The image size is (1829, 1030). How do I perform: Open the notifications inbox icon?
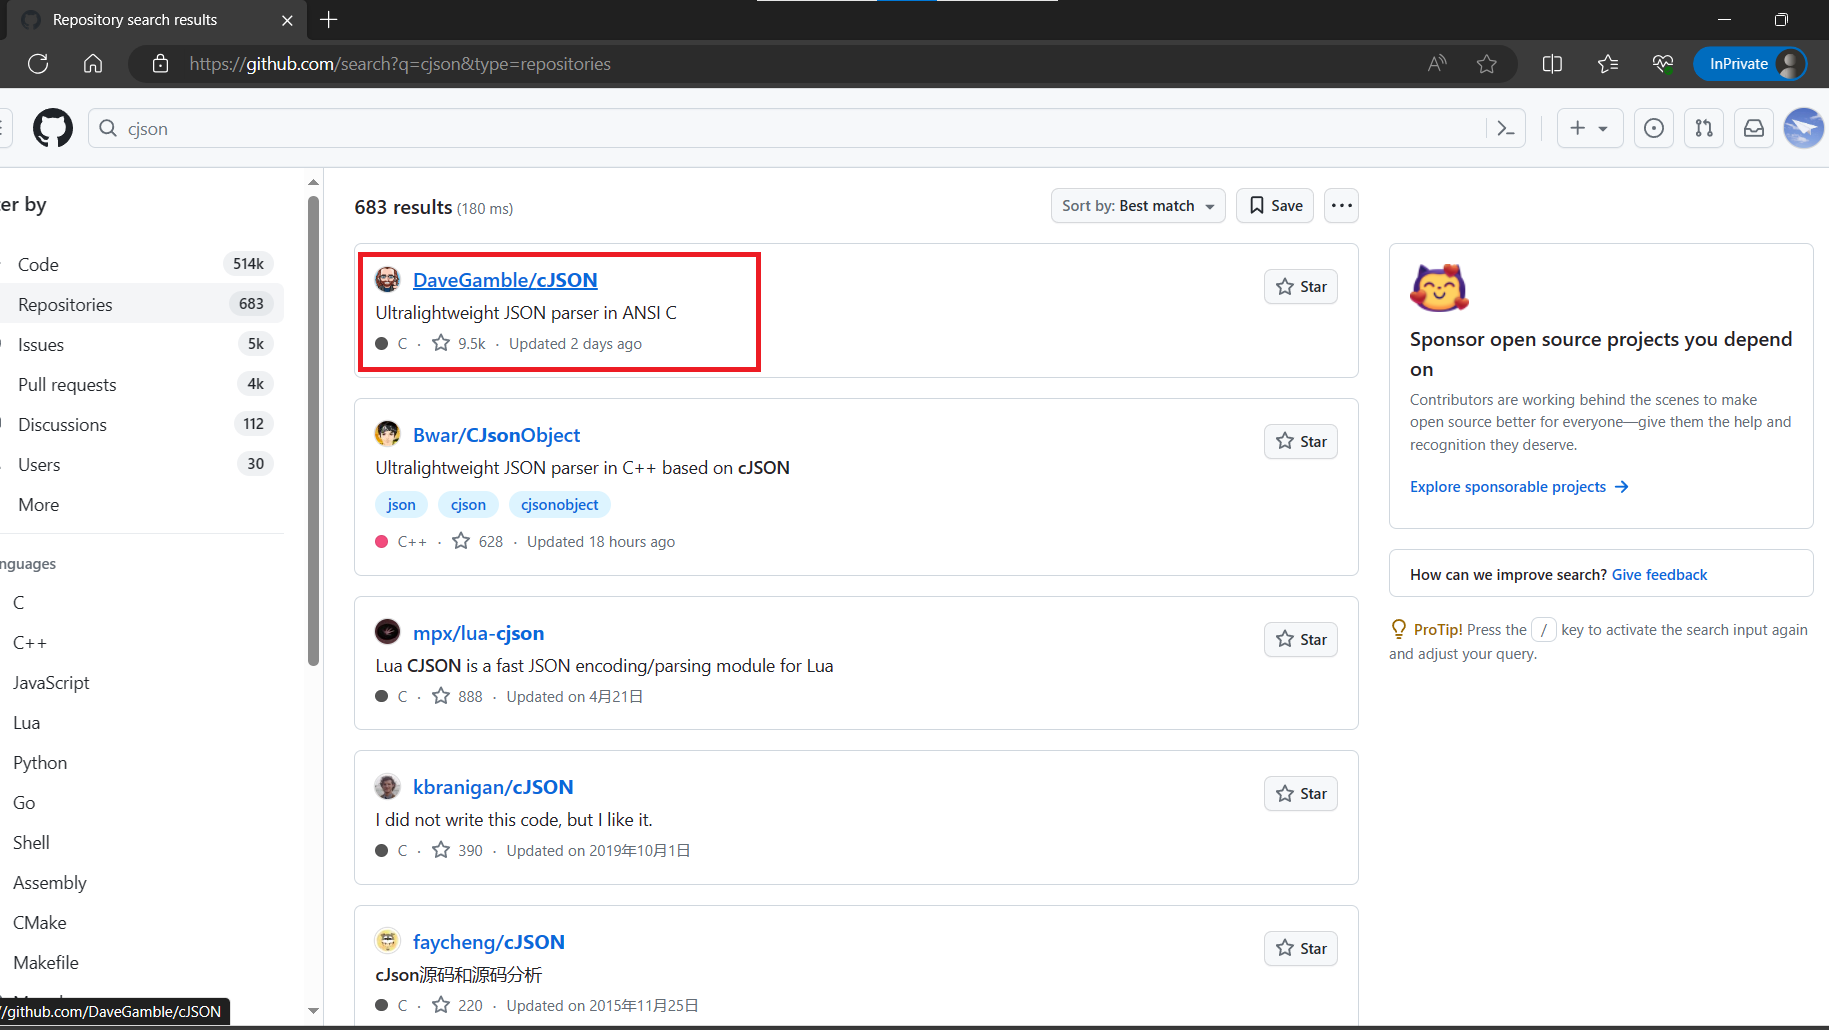coord(1754,128)
